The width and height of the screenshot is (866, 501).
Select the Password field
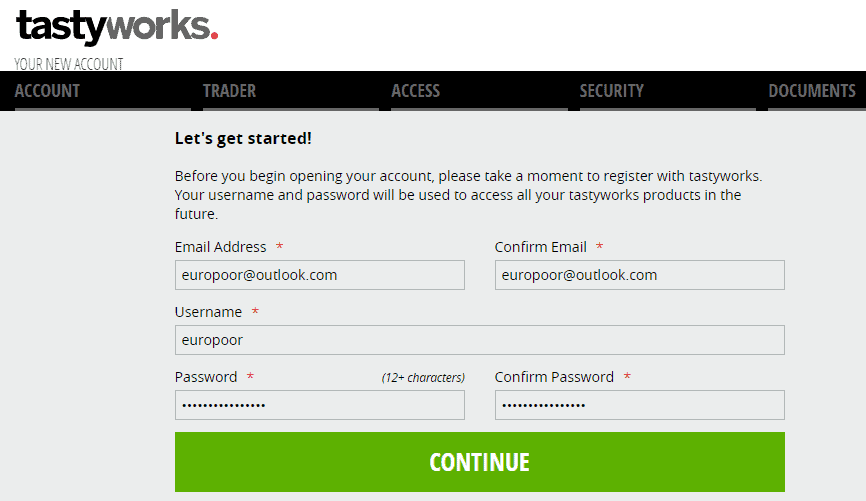(x=320, y=405)
